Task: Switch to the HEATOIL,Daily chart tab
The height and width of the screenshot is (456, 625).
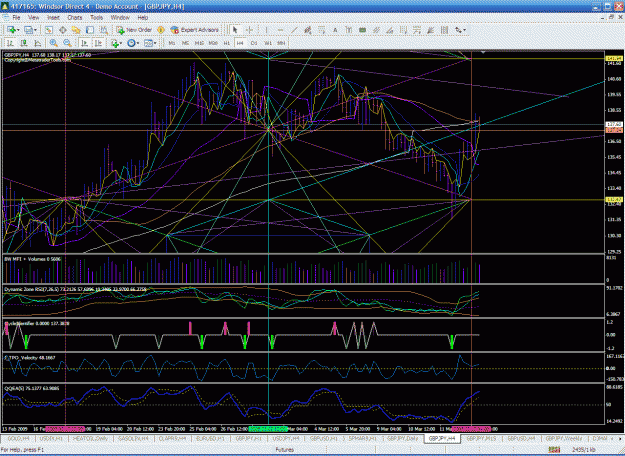Action: (91, 438)
